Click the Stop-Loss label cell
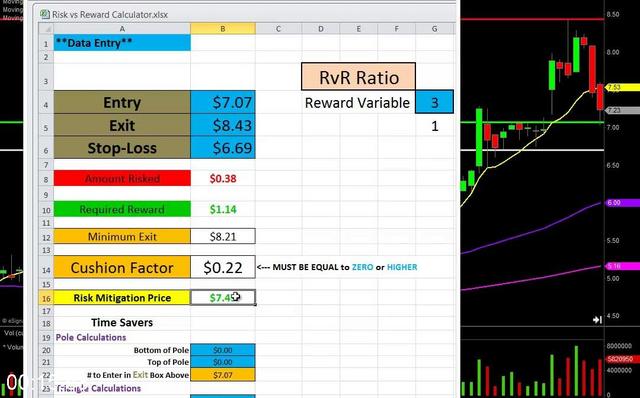This screenshot has height=398, width=640. pyautogui.click(x=122, y=147)
